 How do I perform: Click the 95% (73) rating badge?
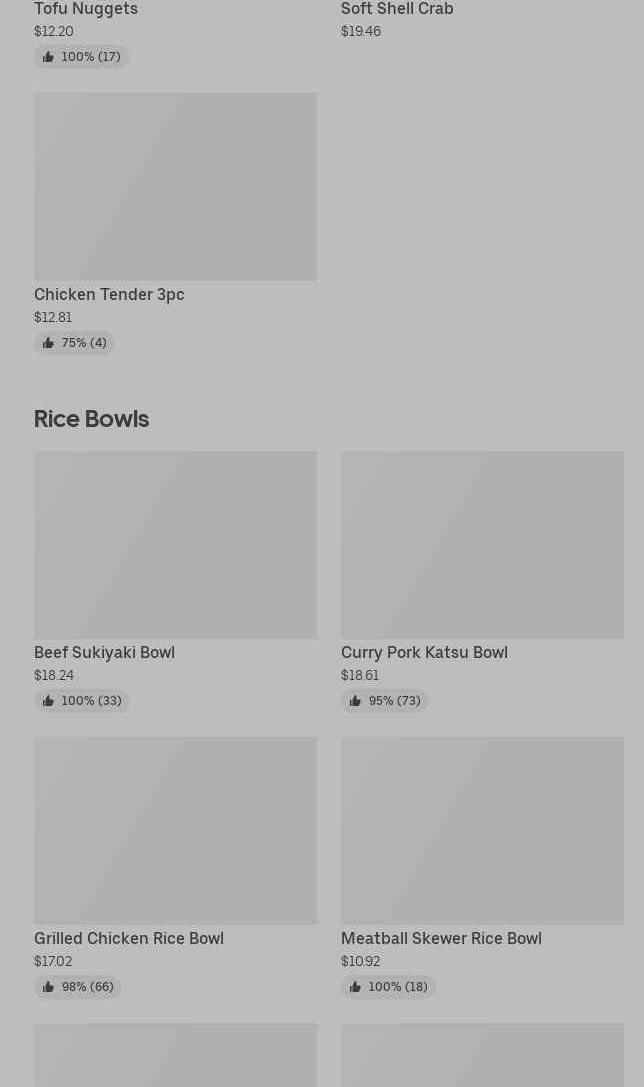pyautogui.click(x=385, y=701)
